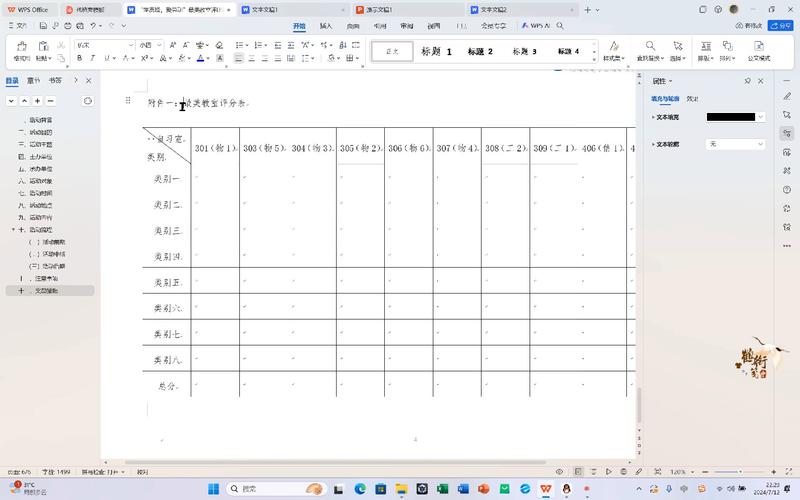Open the text outline dropdown set to none

[735, 144]
